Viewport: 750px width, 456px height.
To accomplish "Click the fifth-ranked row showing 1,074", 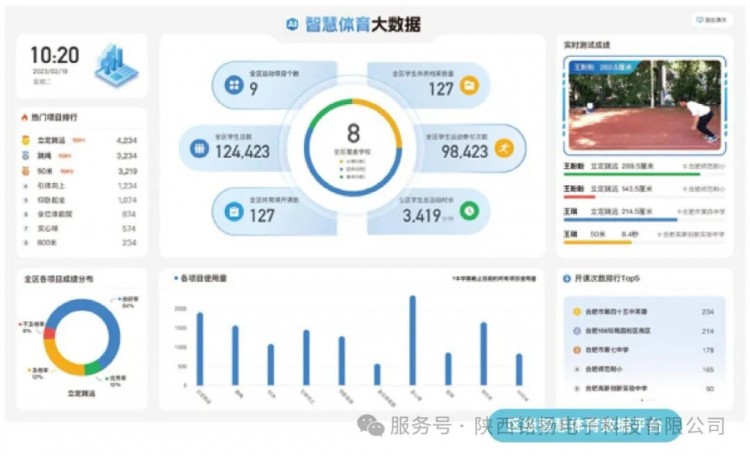I will tap(79, 200).
